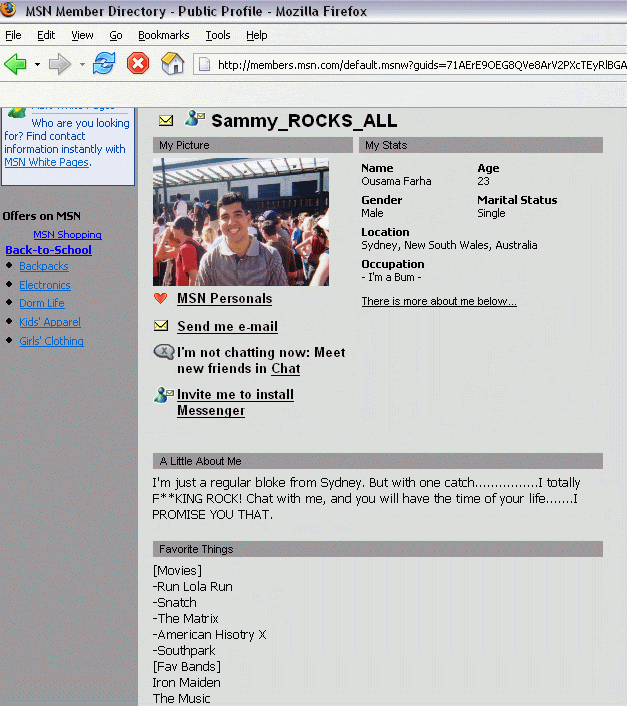Click the Backpacks link in sidebar
627x706 pixels.
[43, 266]
